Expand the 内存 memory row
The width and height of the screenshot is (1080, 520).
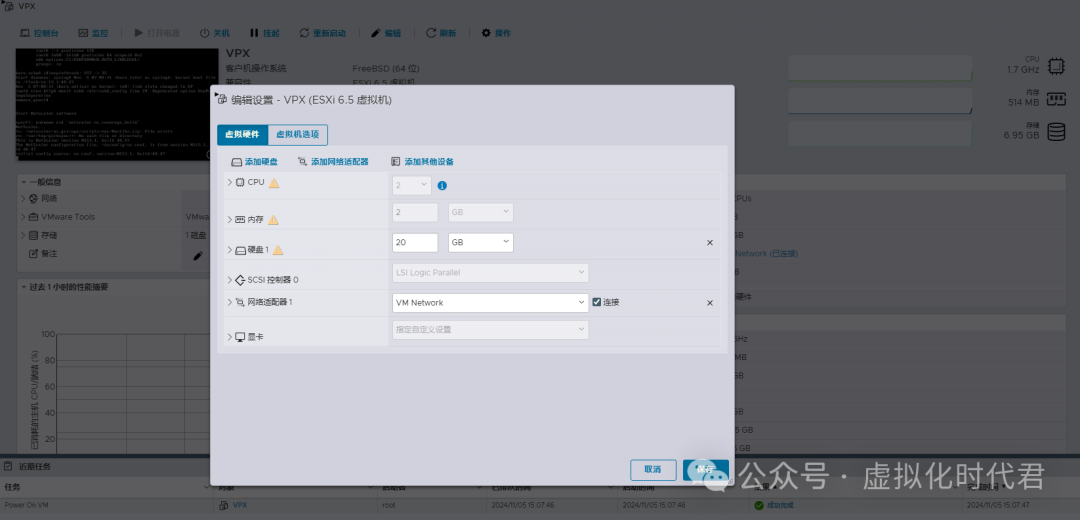coord(230,220)
